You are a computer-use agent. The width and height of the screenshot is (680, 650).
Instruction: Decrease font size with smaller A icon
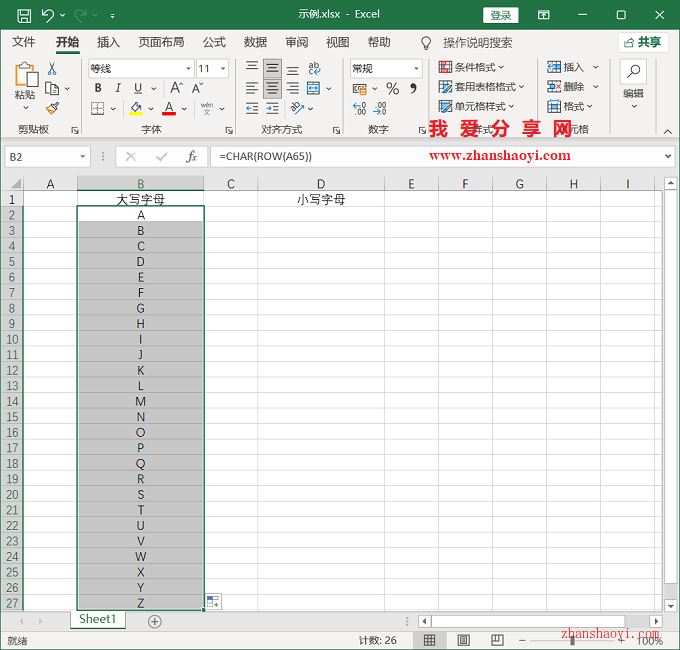coord(197,88)
